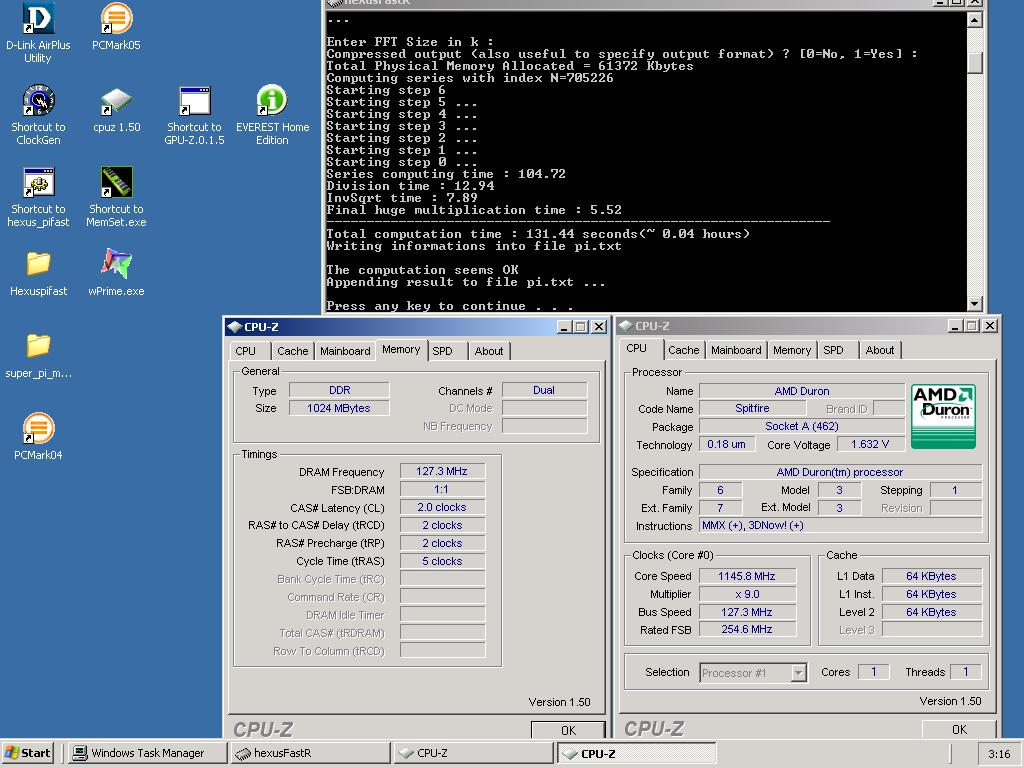
Task: Click the FSB:DRAM value 1:1
Action: tap(442, 489)
